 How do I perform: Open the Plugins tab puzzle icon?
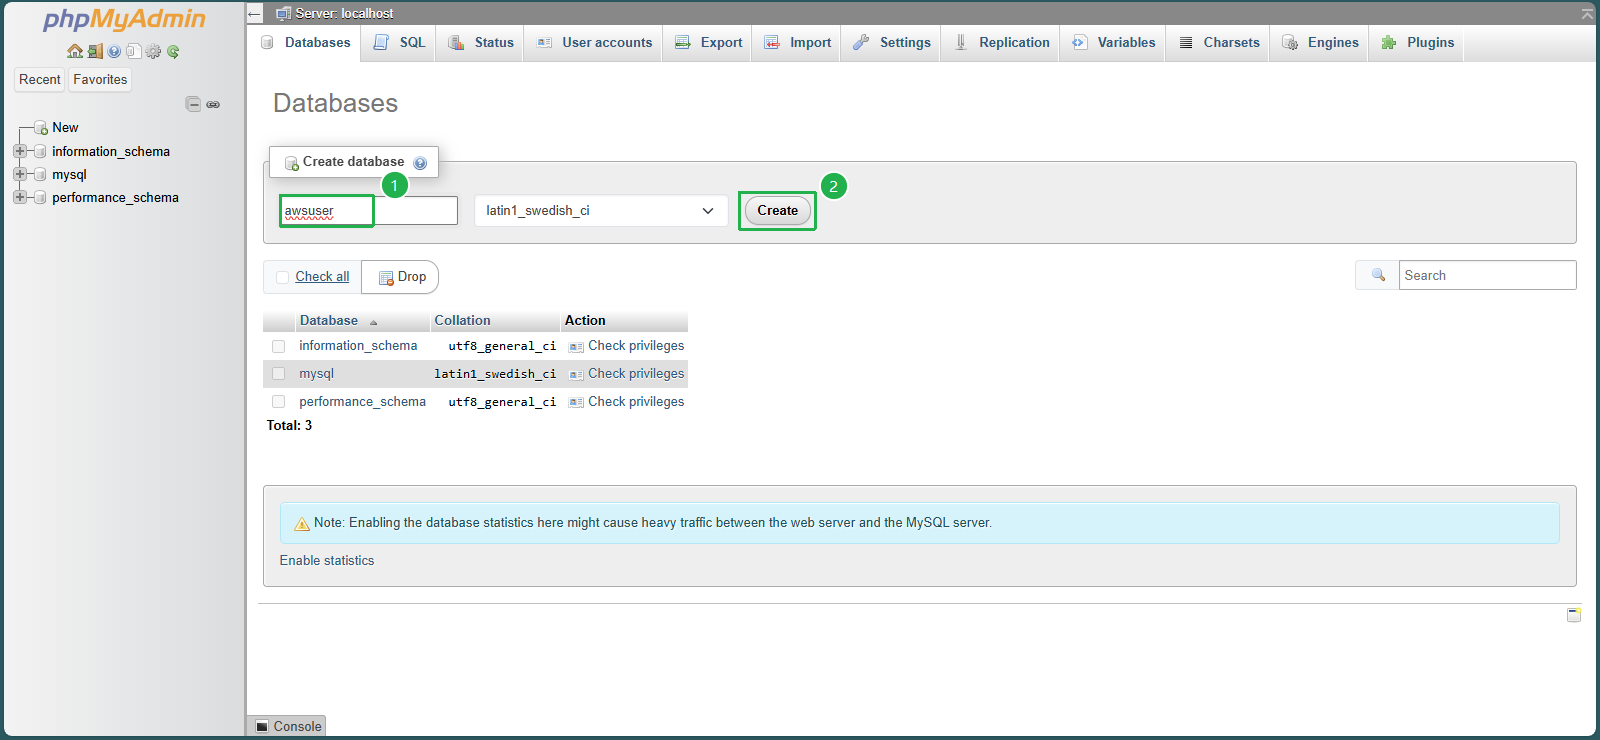(x=1388, y=43)
